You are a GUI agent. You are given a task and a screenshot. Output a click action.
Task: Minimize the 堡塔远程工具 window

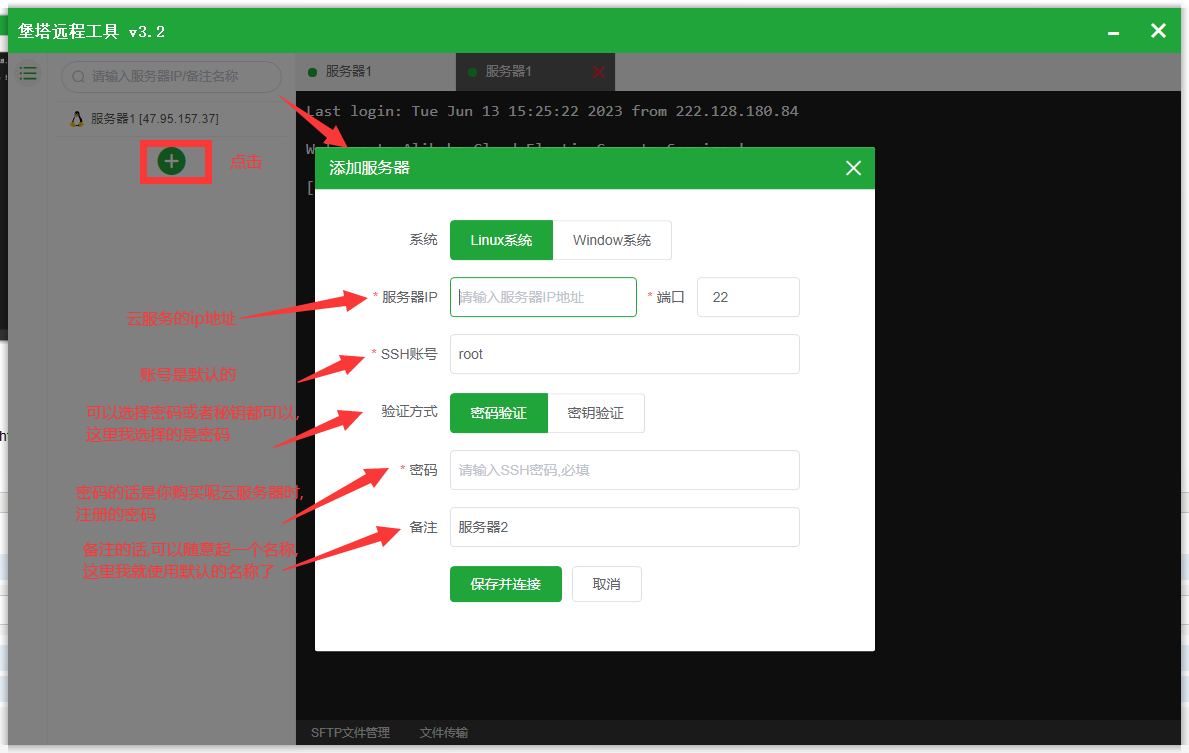point(1113,33)
